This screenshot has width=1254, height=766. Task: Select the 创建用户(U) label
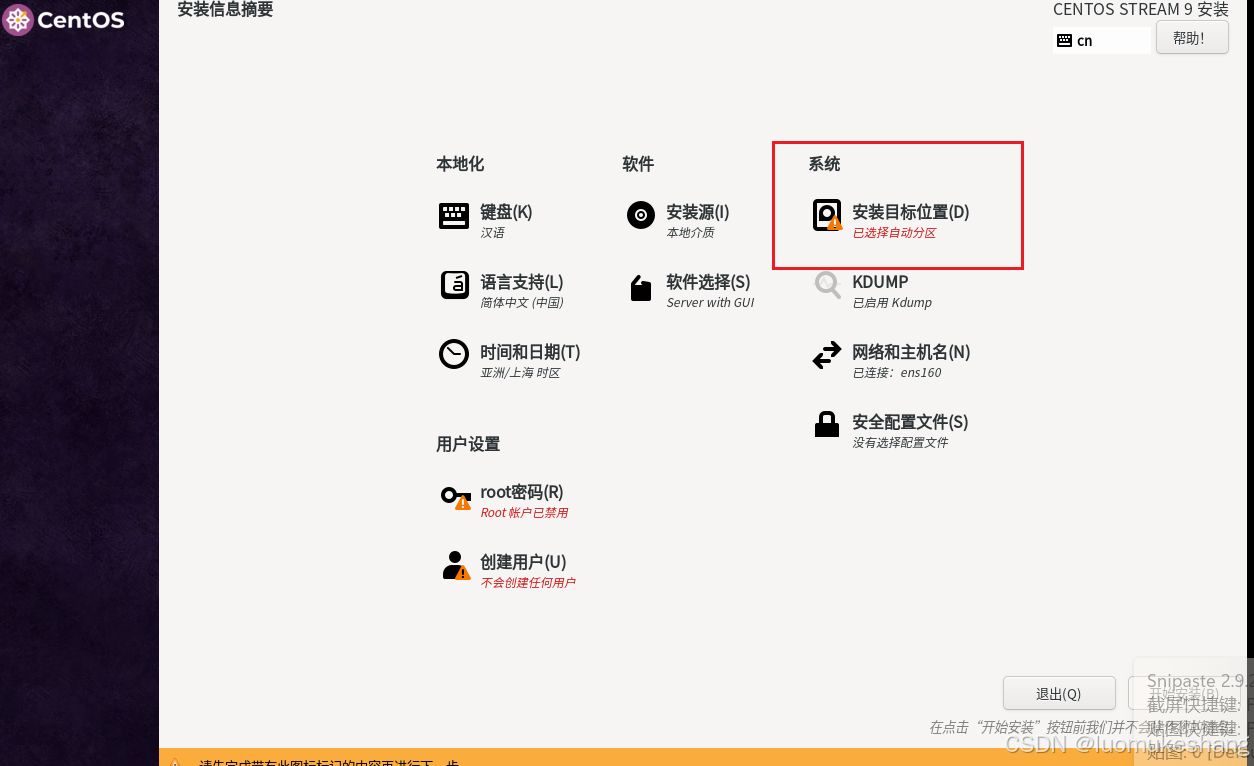coord(523,562)
